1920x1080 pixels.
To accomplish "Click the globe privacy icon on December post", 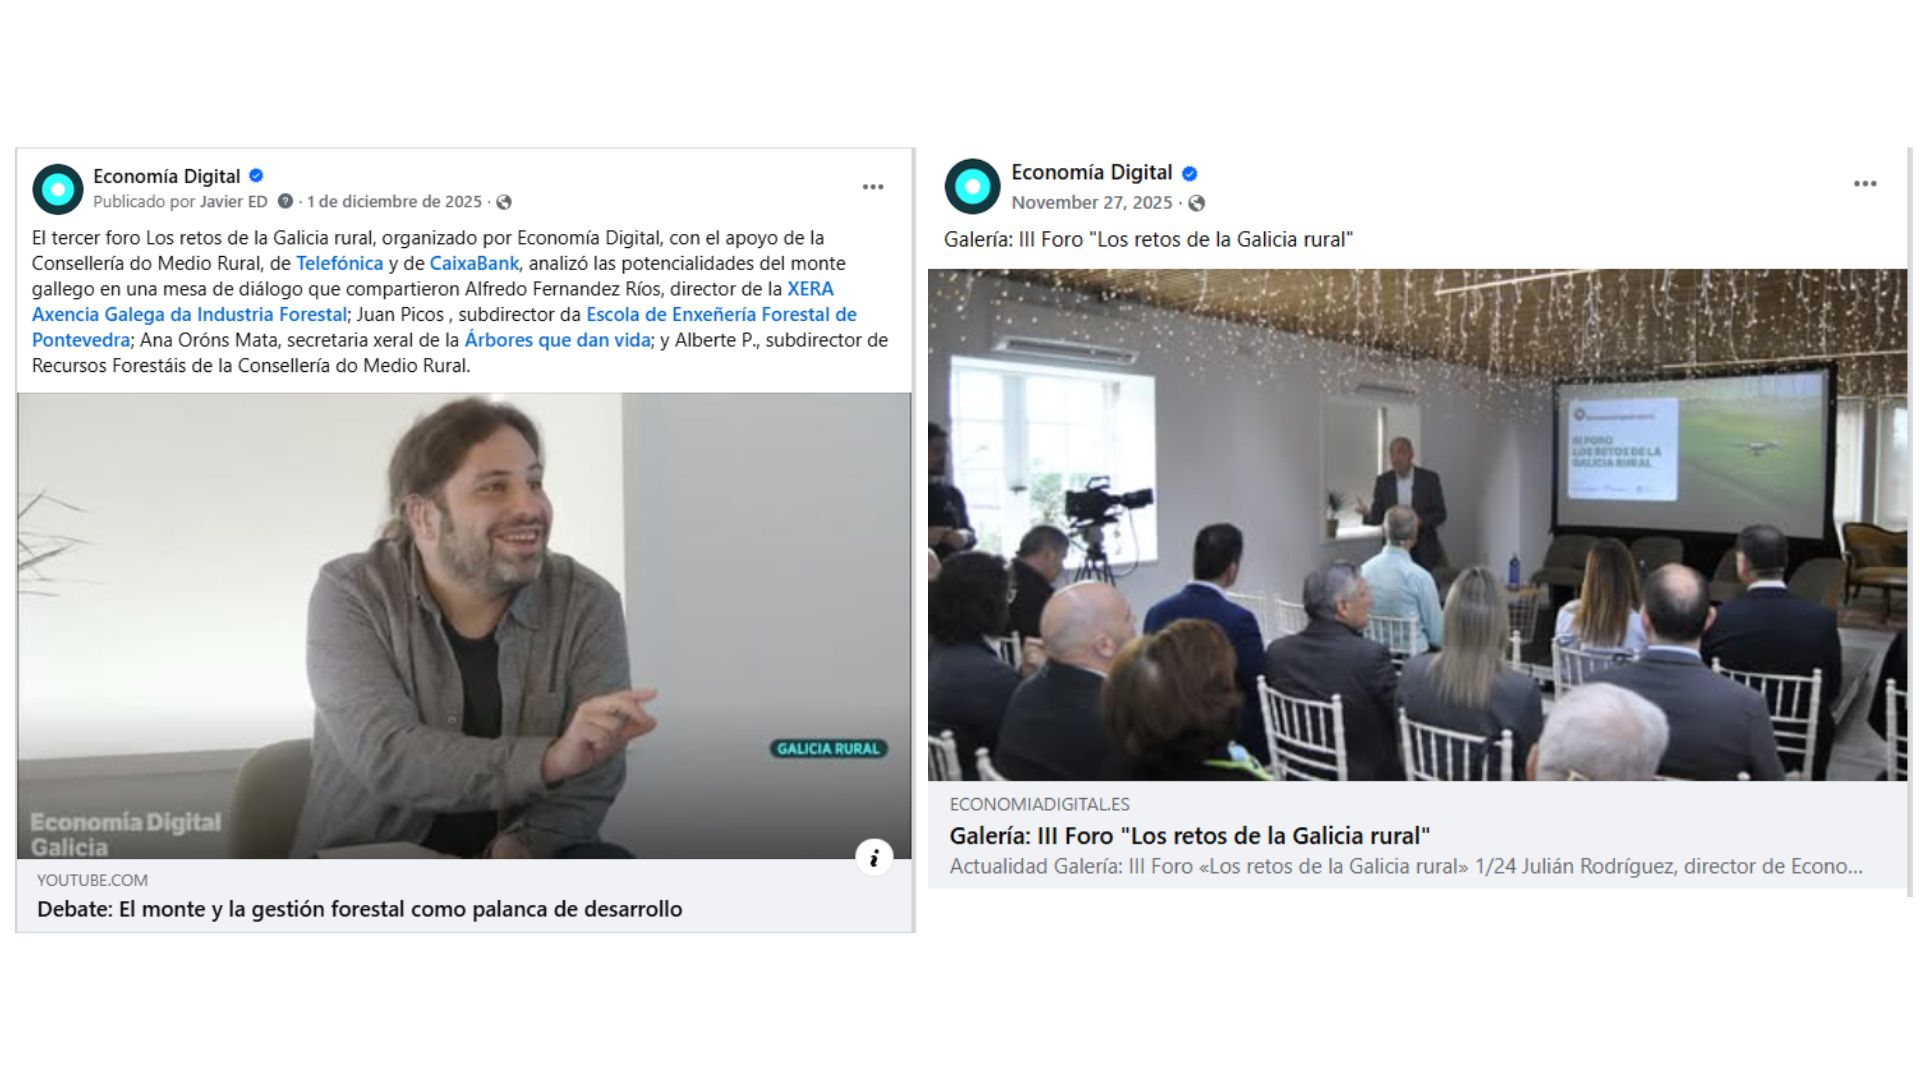I will [x=504, y=202].
